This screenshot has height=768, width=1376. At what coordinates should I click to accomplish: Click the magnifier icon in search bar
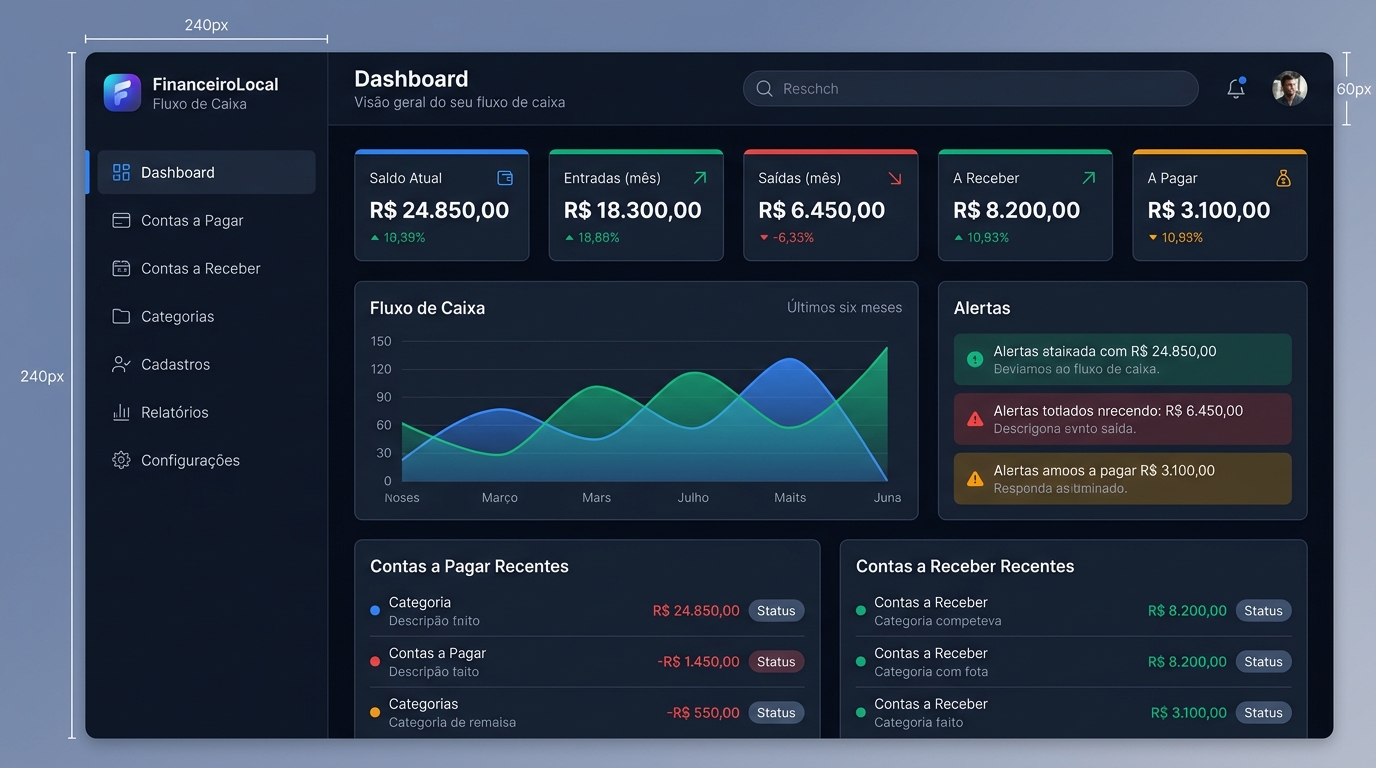pyautogui.click(x=764, y=88)
